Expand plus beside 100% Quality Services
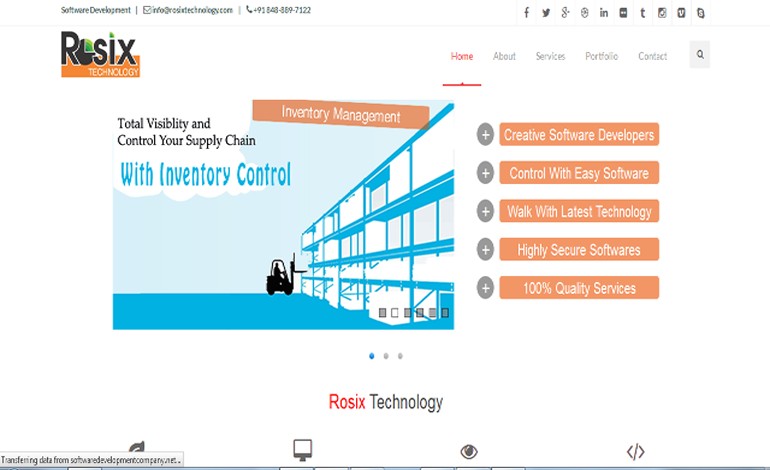The width and height of the screenshot is (770, 470). click(x=485, y=288)
